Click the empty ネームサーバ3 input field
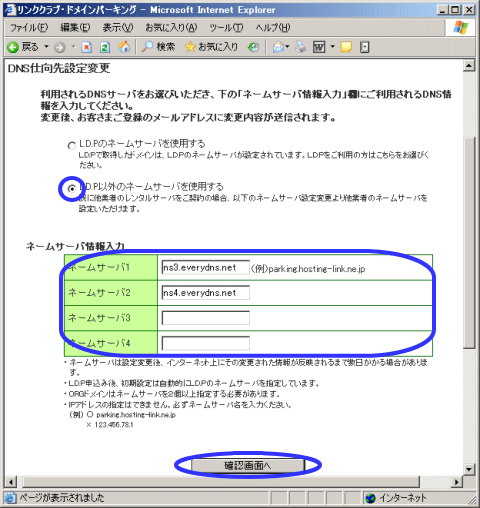480x508 pixels. (206, 318)
